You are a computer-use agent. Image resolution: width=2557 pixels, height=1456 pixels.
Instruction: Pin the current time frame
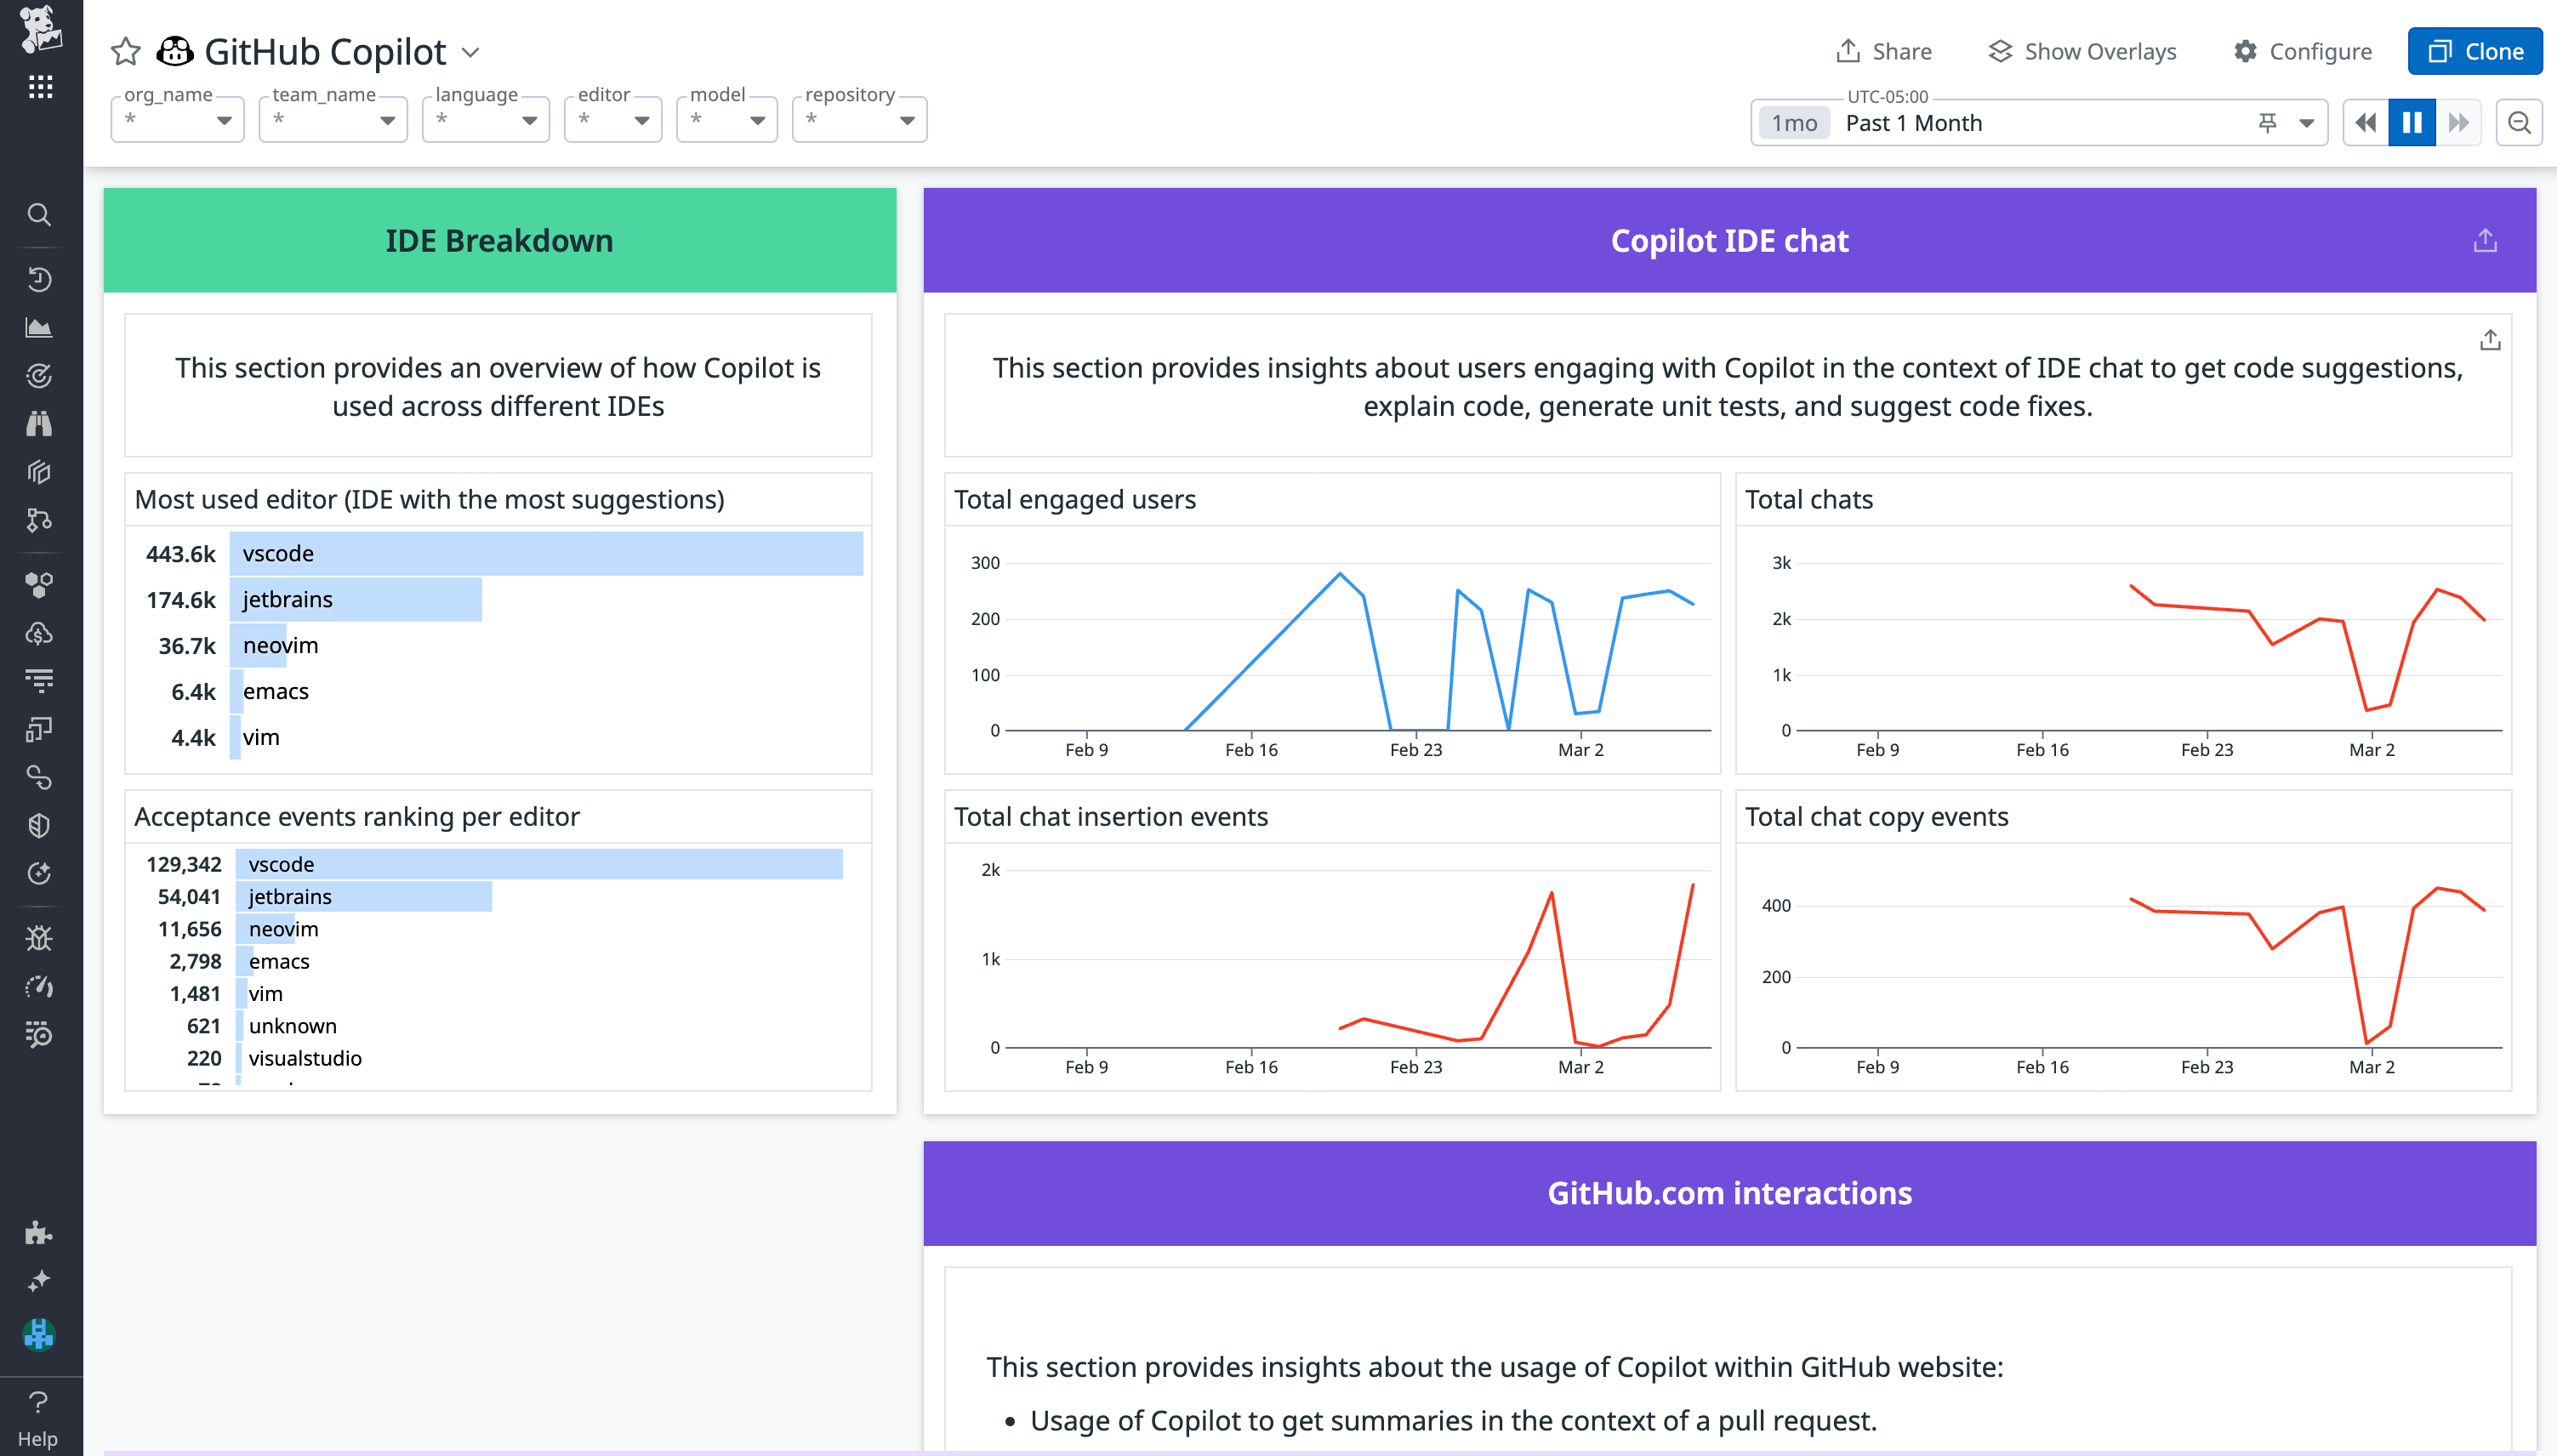tap(2267, 122)
